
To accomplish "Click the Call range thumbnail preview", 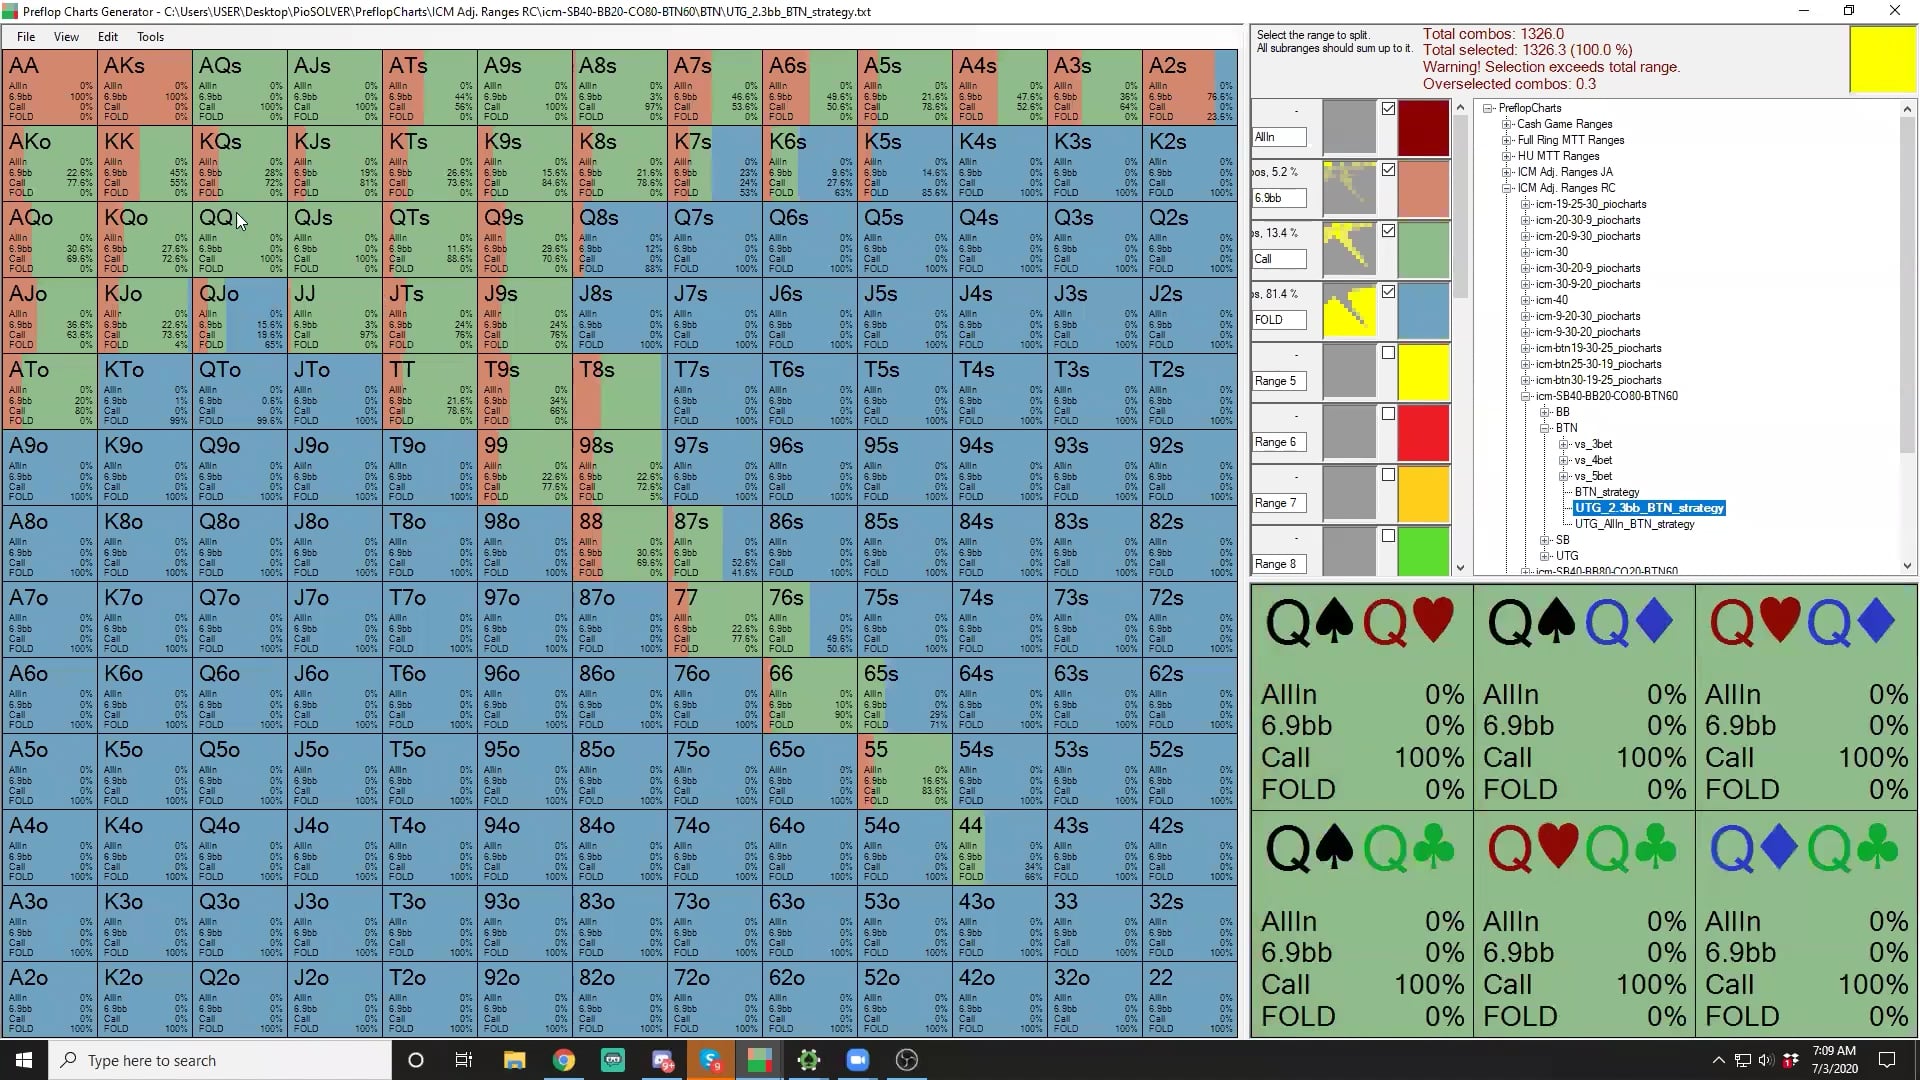I will [1349, 249].
